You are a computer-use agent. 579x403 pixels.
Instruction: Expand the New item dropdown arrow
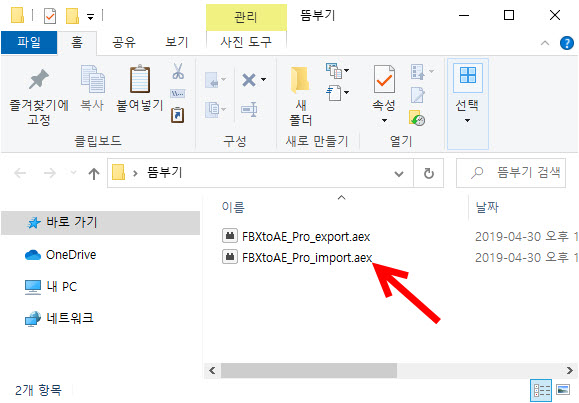pos(346,71)
